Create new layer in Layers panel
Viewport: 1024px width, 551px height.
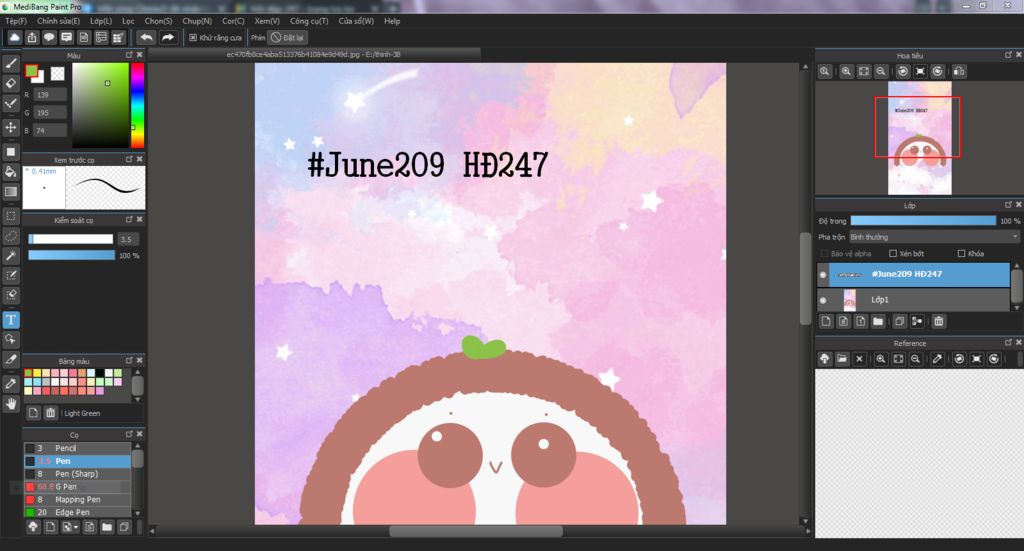coord(826,321)
